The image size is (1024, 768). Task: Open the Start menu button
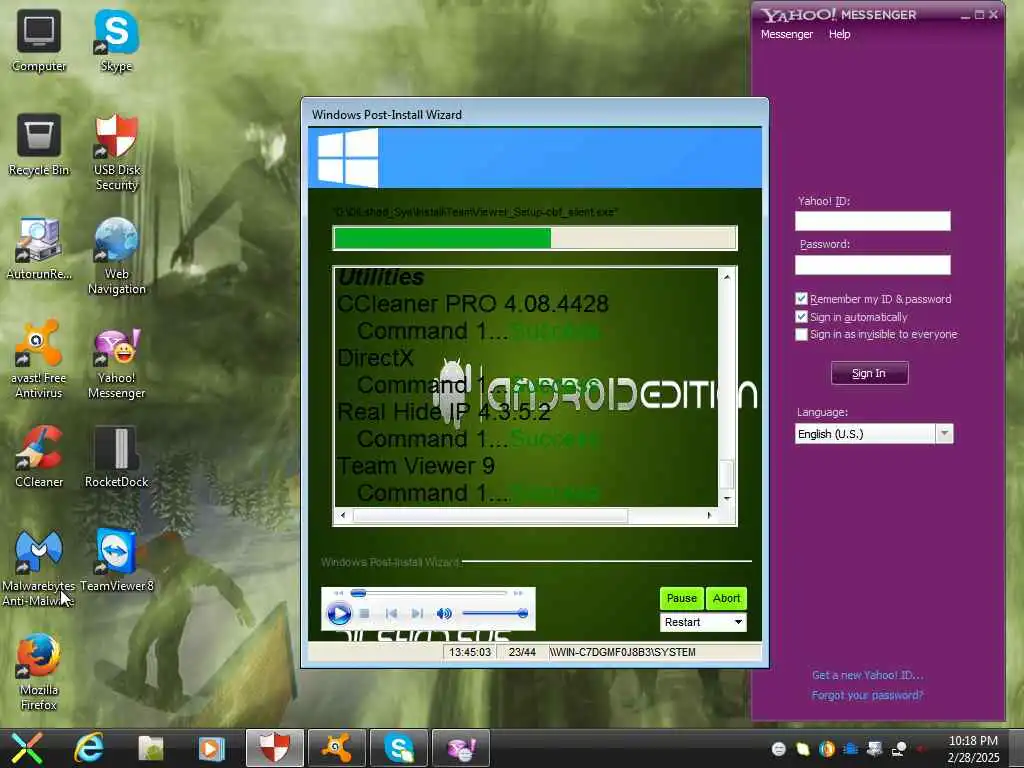click(27, 748)
